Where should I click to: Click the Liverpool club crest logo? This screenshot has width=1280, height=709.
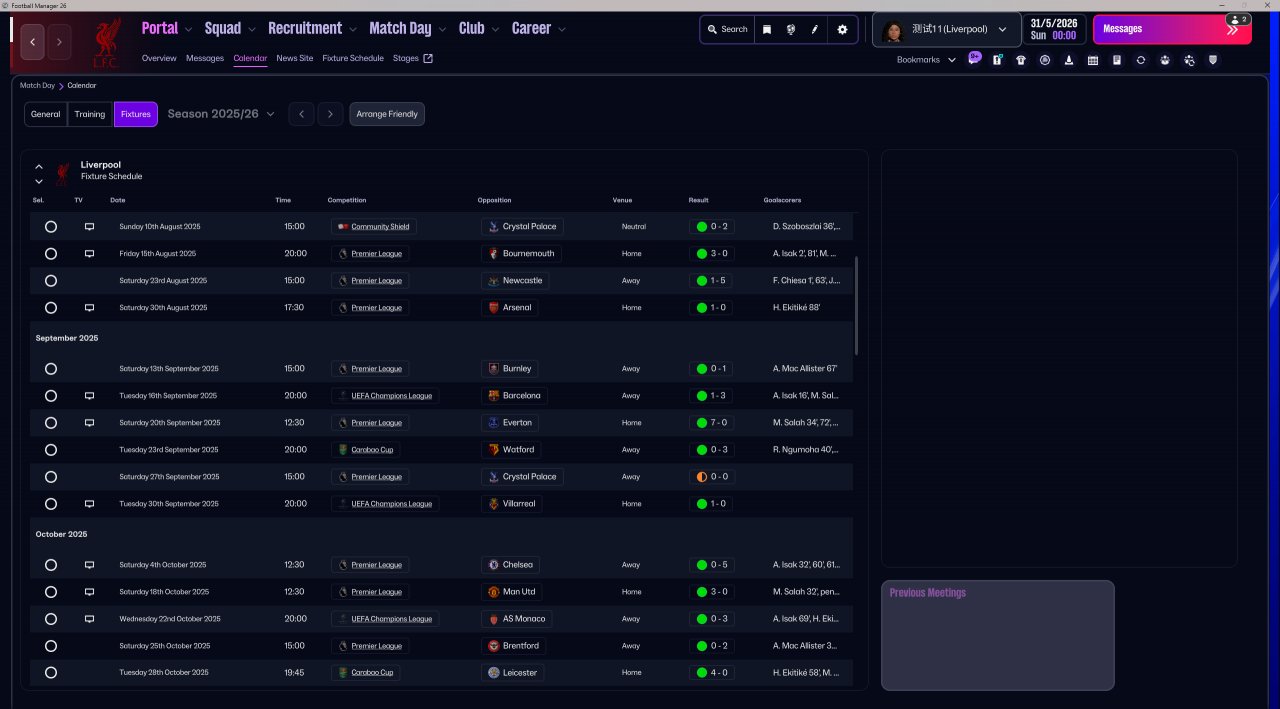point(106,44)
